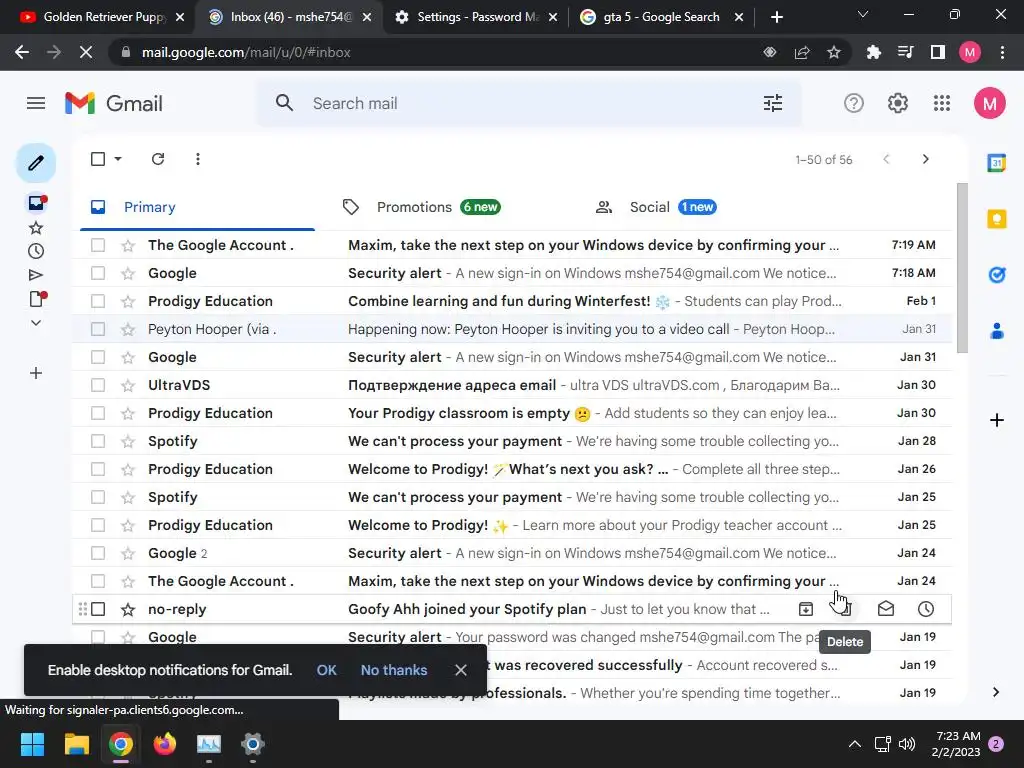Click the Search mail field
This screenshot has height=768, width=1024.
pyautogui.click(x=529, y=103)
